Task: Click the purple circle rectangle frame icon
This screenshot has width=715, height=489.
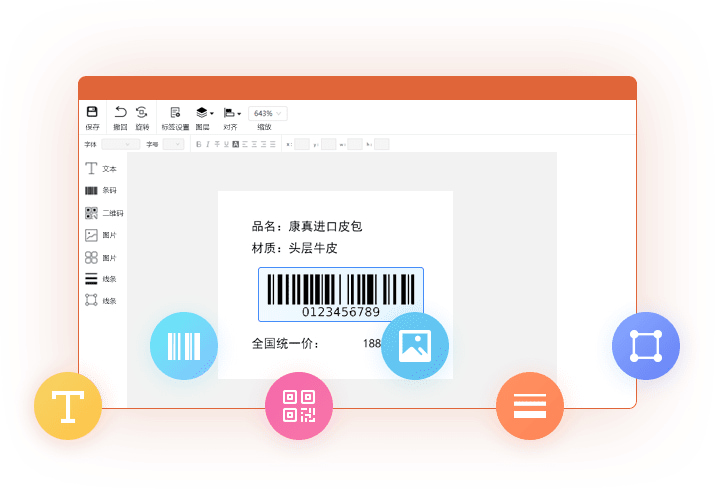Action: pyautogui.click(x=646, y=346)
